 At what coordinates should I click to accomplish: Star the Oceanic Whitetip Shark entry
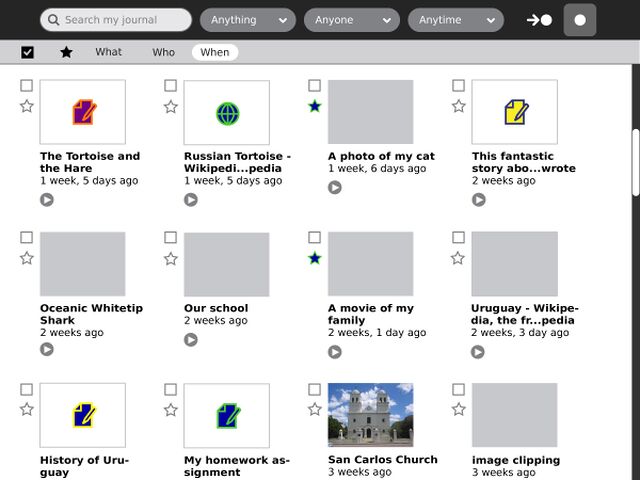click(27, 258)
